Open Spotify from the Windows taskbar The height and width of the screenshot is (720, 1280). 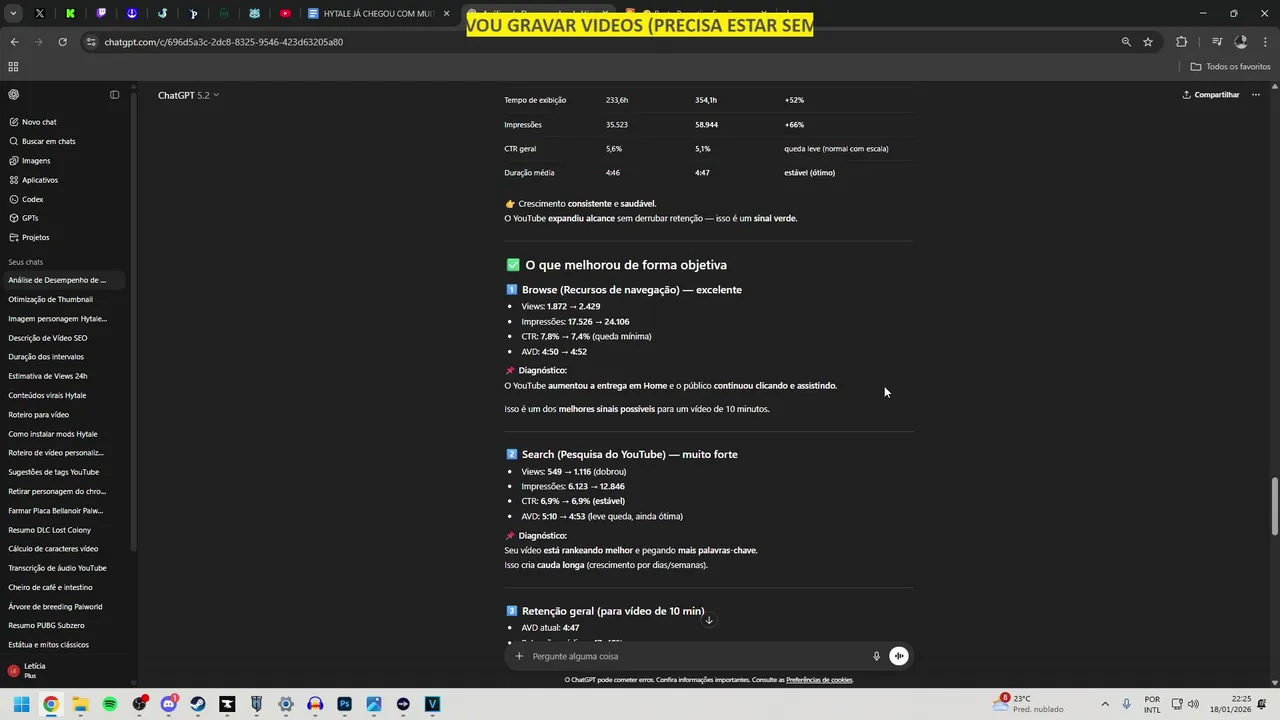tap(110, 704)
